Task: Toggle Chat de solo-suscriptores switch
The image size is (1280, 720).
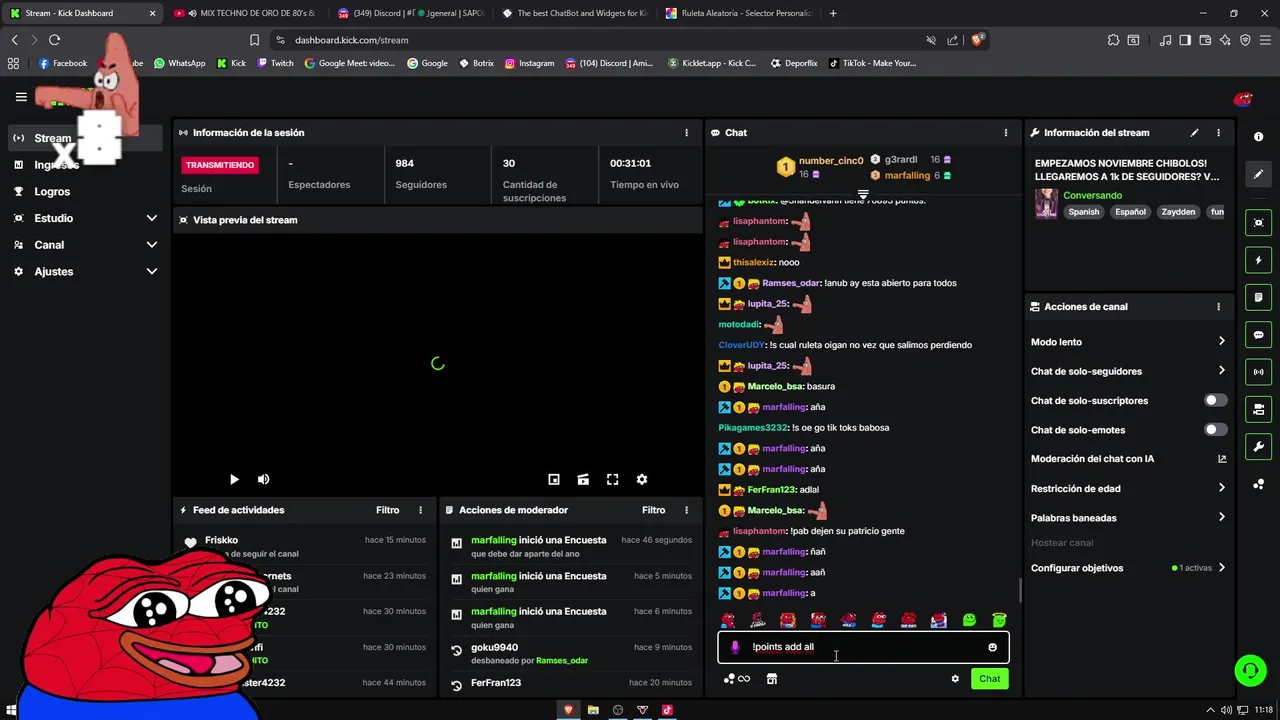Action: point(1215,400)
